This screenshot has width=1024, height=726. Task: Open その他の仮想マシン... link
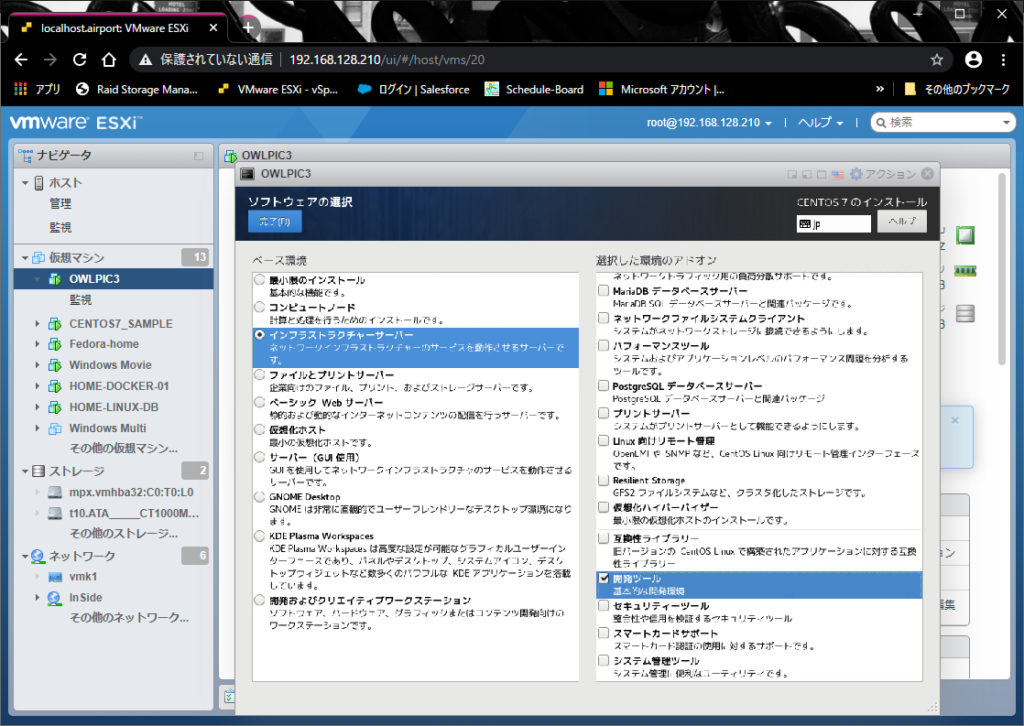(x=123, y=449)
